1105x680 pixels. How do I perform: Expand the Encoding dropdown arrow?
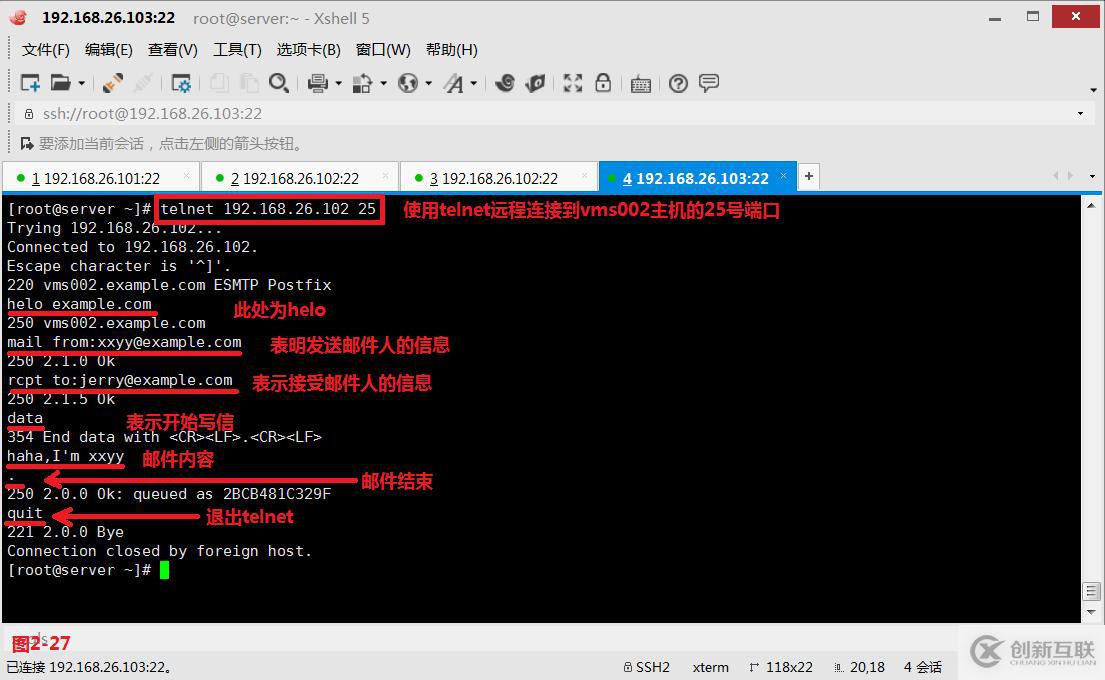[428, 84]
